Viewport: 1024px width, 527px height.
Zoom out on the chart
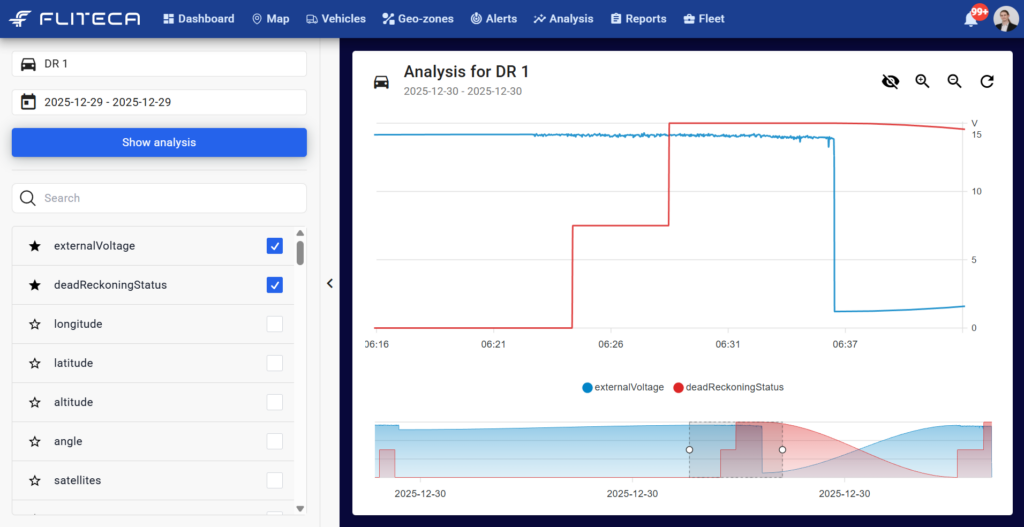tap(954, 81)
